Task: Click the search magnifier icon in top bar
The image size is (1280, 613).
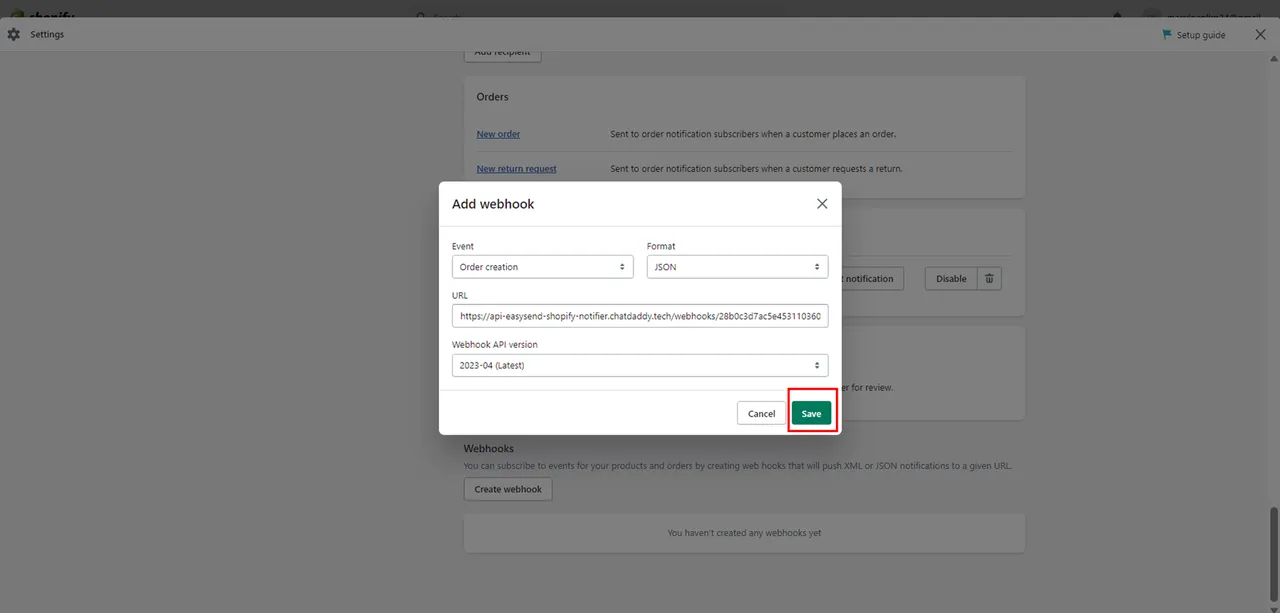Action: point(421,16)
